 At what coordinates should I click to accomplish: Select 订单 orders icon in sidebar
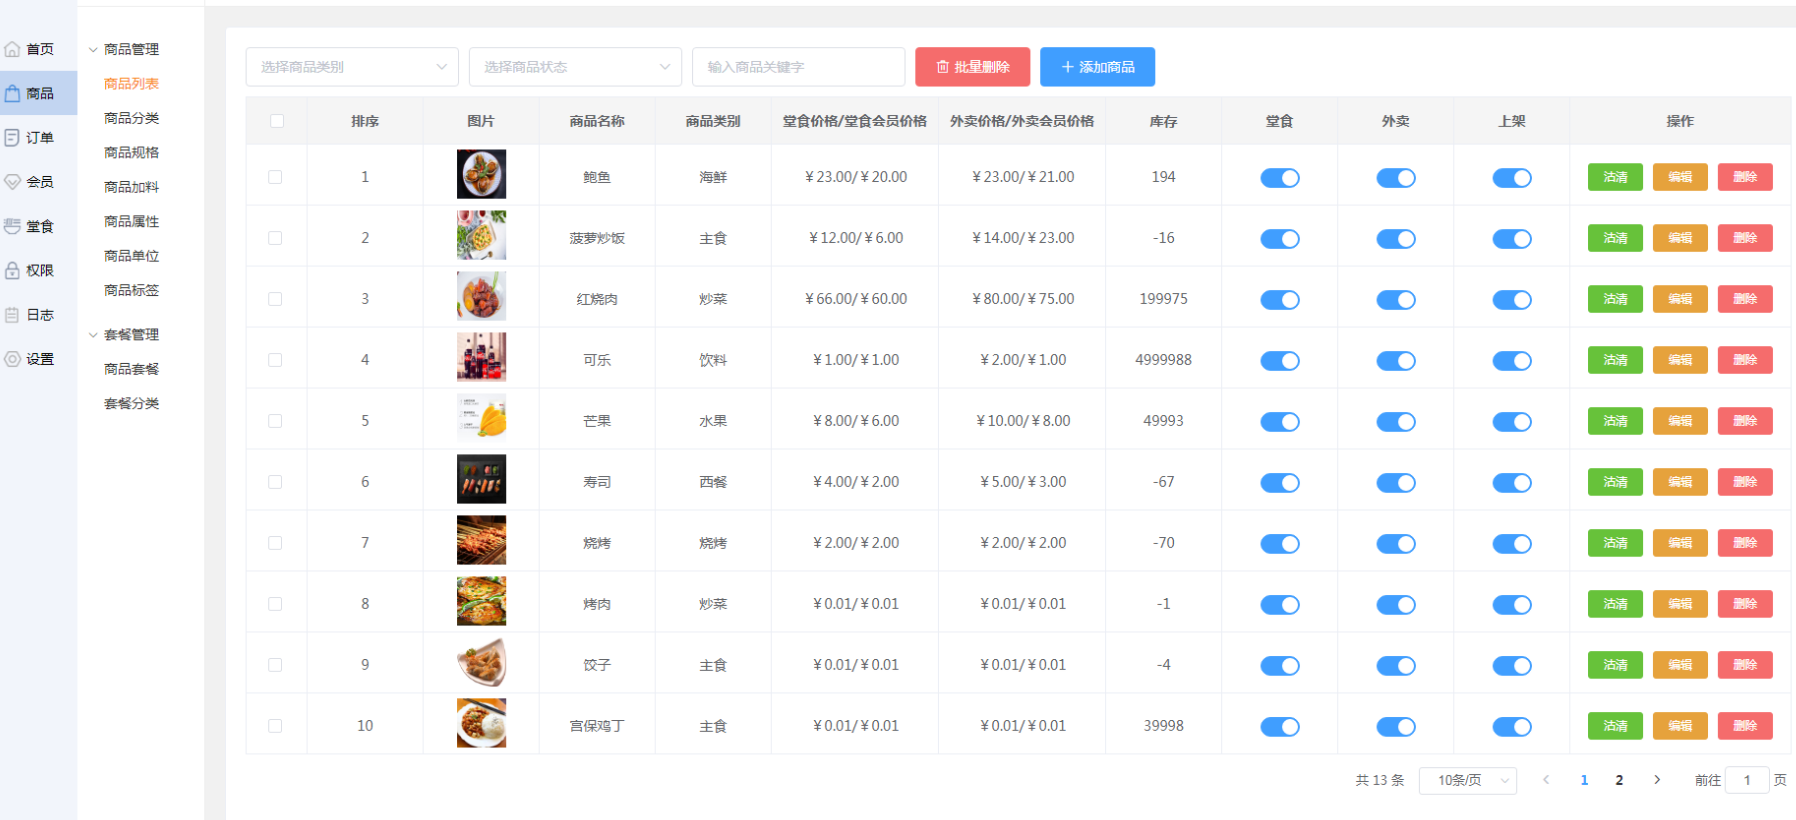click(12, 138)
